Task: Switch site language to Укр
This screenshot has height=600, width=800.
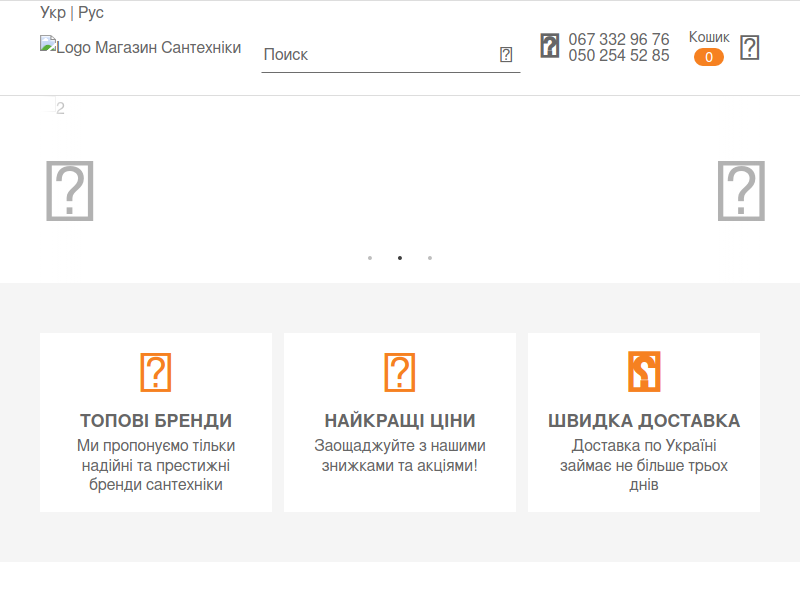Action: pyautogui.click(x=53, y=12)
